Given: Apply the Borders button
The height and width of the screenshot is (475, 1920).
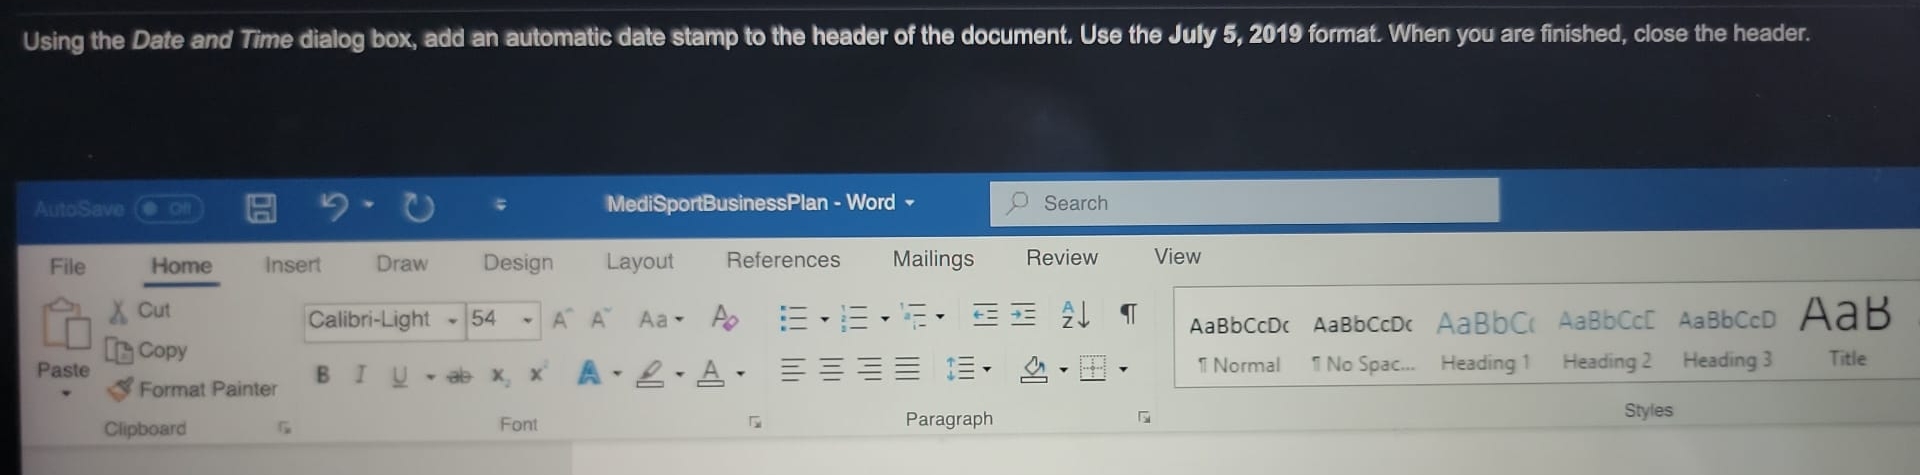Looking at the screenshot, I should 1093,368.
